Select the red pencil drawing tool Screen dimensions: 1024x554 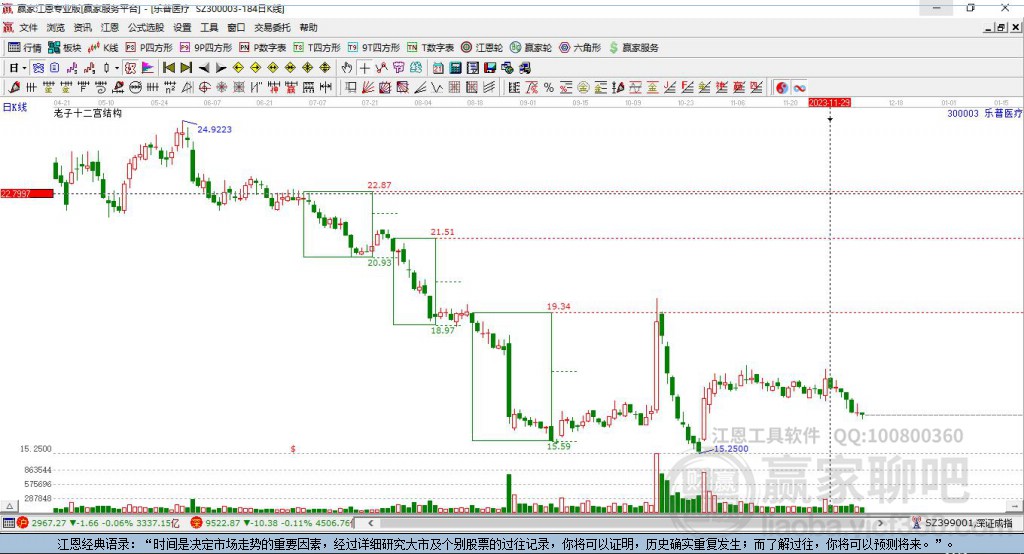click(x=14, y=88)
